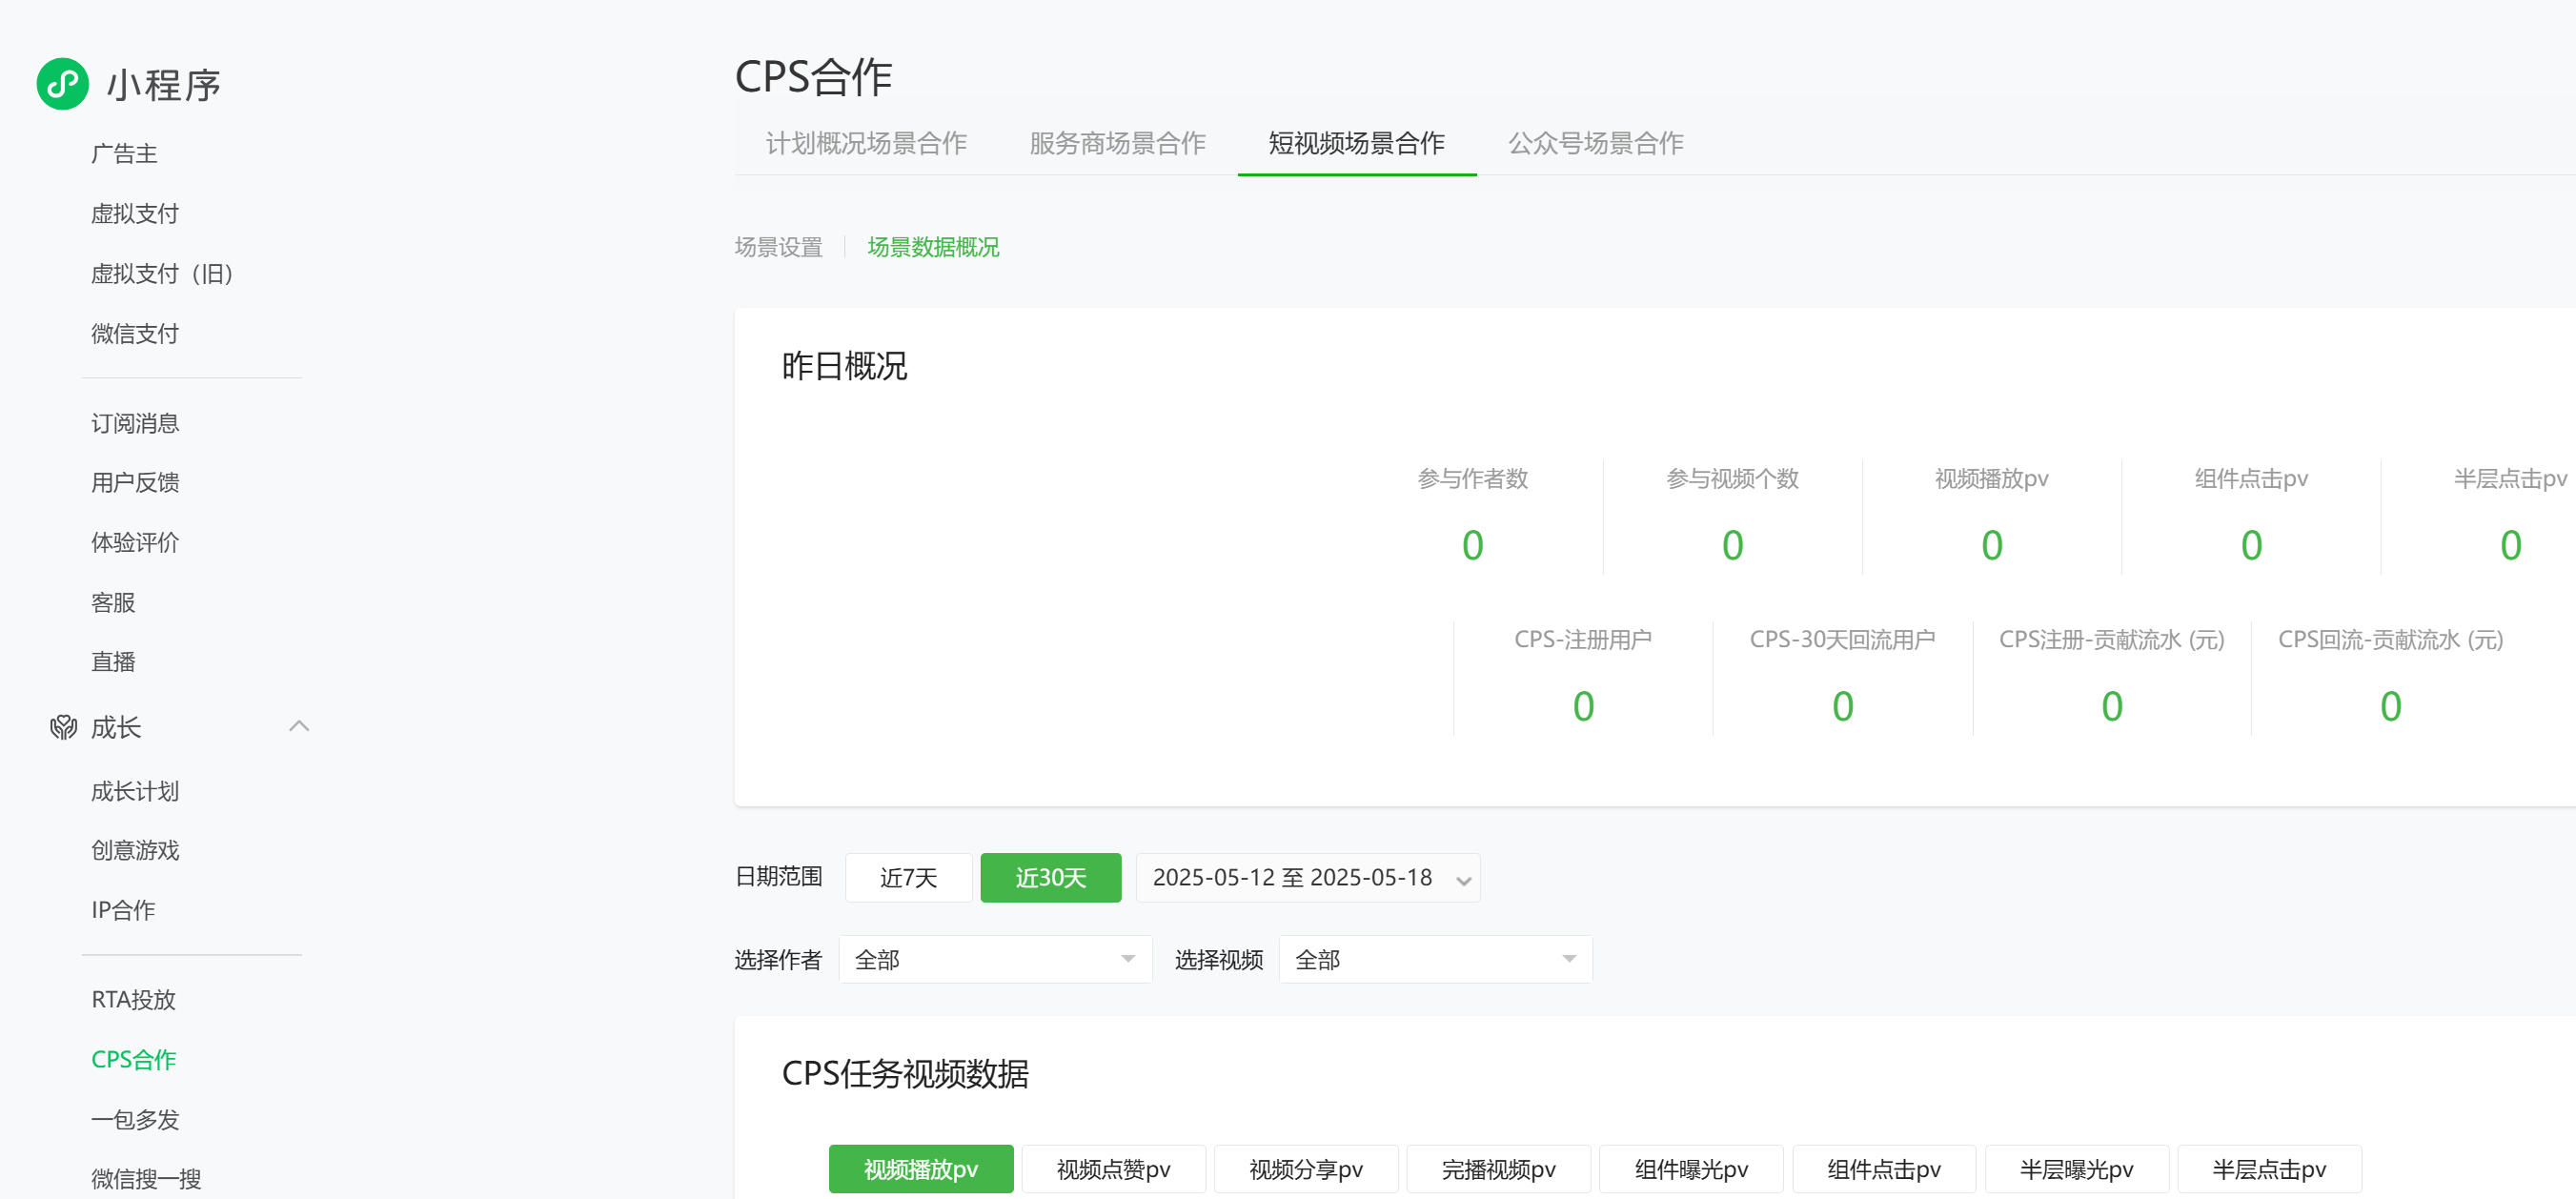Open the 服务商场景合作 tab
Image resolution: width=2576 pixels, height=1199 pixels.
[x=1117, y=143]
